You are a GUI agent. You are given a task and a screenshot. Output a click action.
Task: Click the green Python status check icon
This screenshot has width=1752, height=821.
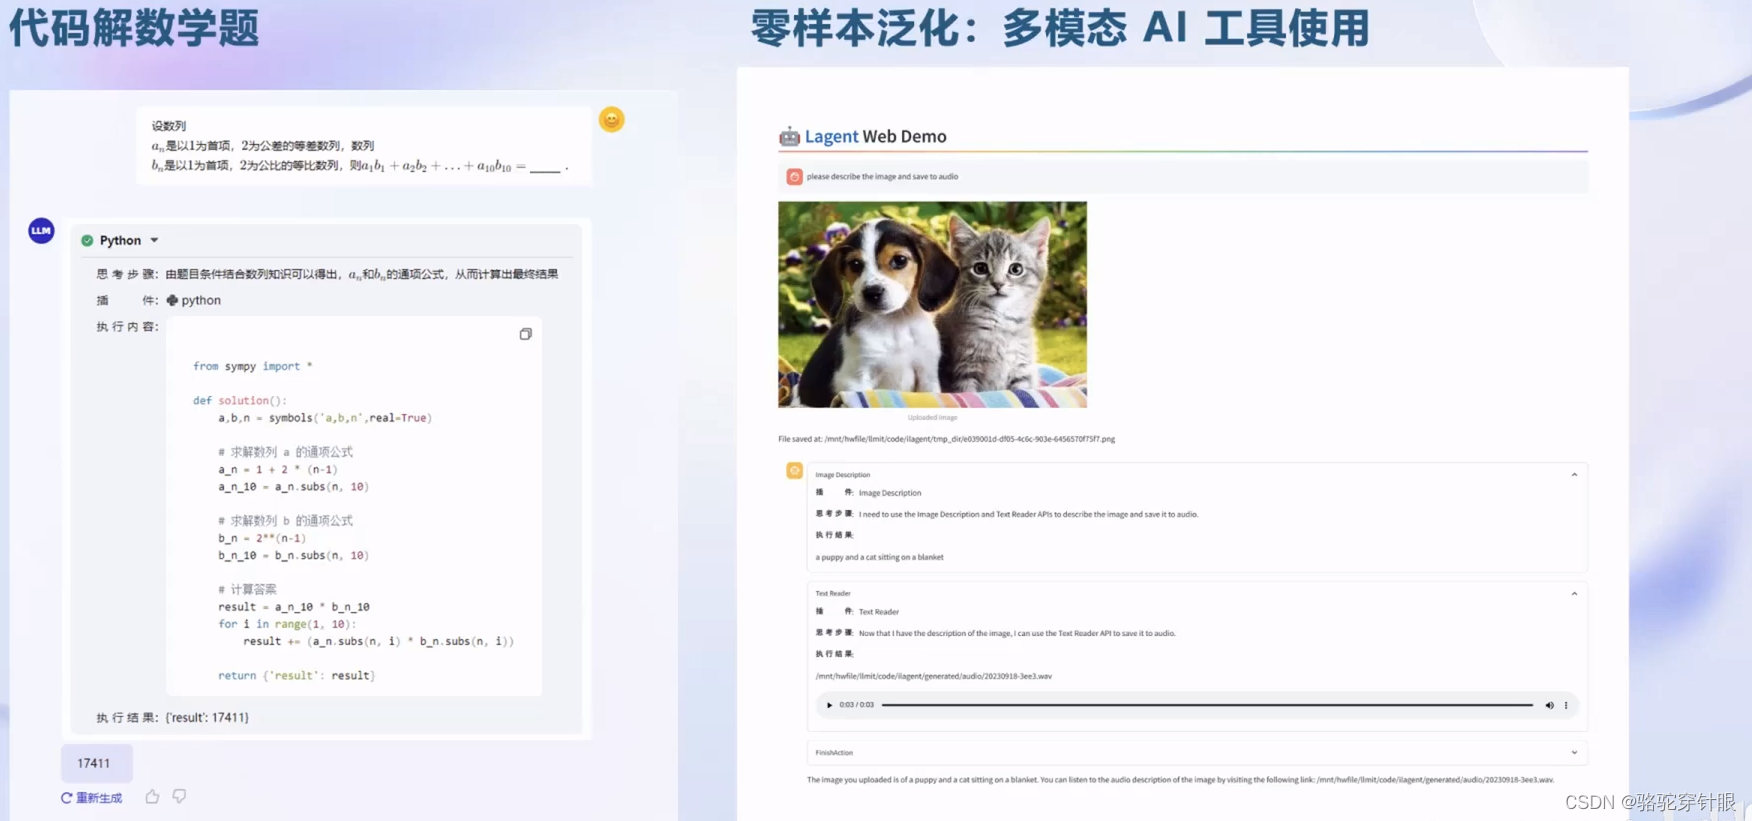coord(87,240)
